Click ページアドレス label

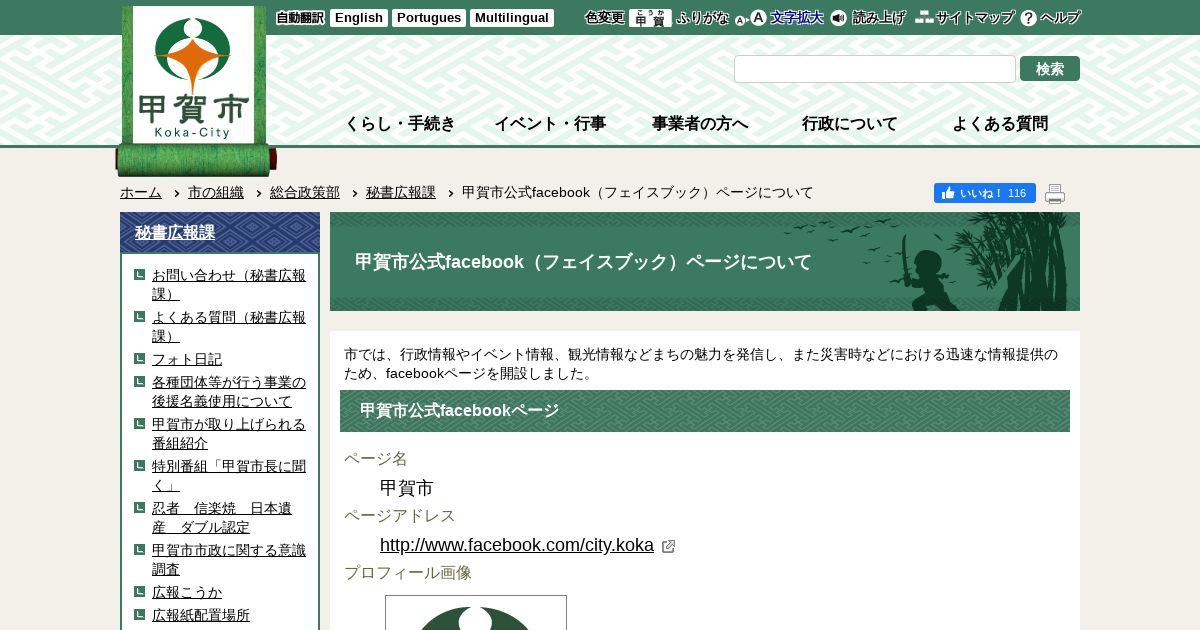pyautogui.click(x=400, y=516)
